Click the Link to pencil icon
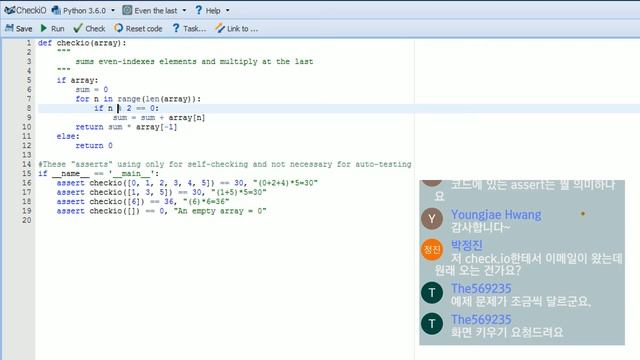The width and height of the screenshot is (640, 360). click(x=220, y=28)
